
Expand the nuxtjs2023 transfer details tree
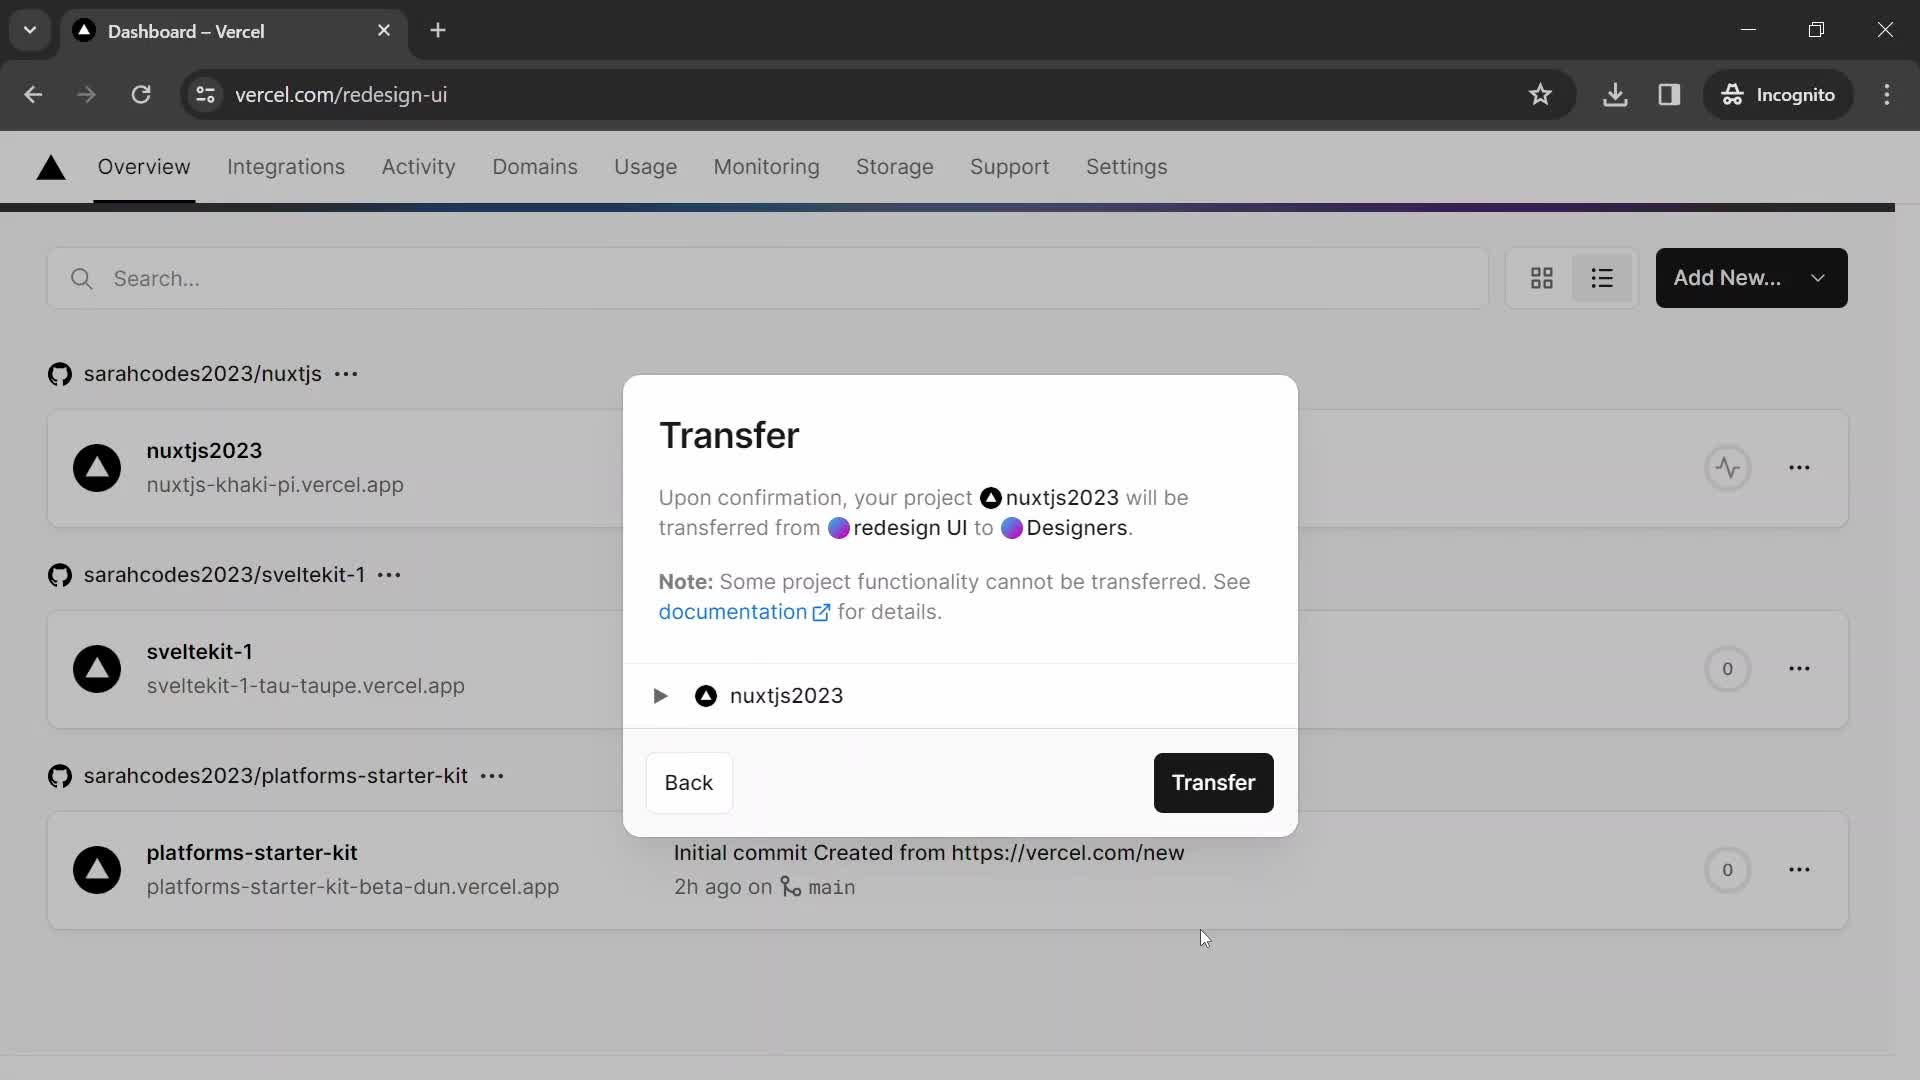point(659,695)
